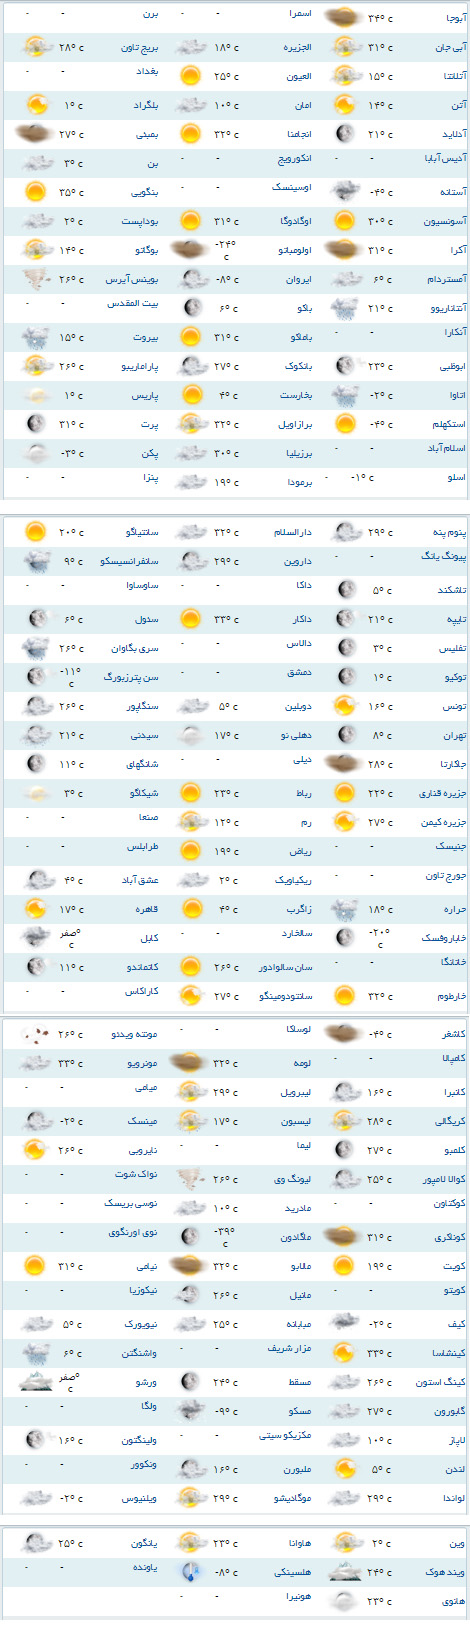The height and width of the screenshot is (1652, 470).
Task: Click the snow cloud icon next to اتاوا
Action: tap(345, 396)
